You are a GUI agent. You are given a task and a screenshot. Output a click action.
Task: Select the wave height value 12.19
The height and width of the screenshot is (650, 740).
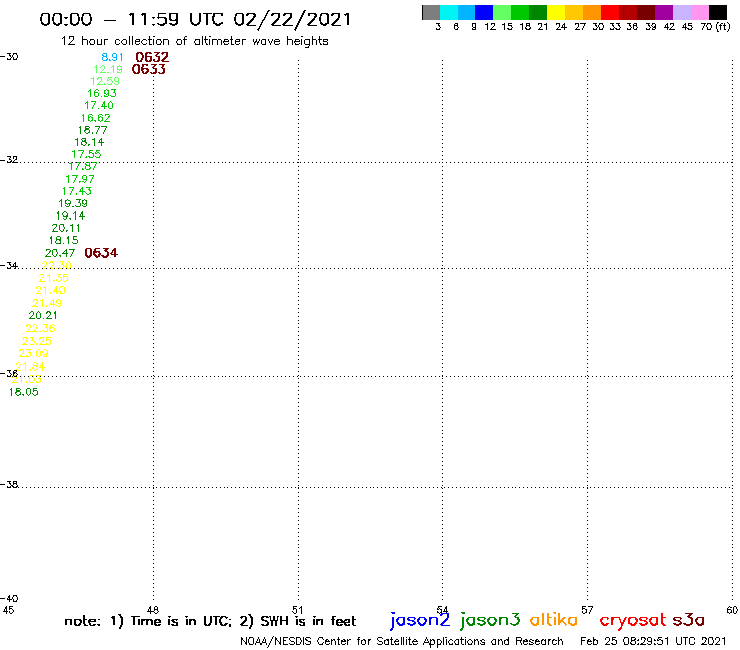pyautogui.click(x=108, y=69)
